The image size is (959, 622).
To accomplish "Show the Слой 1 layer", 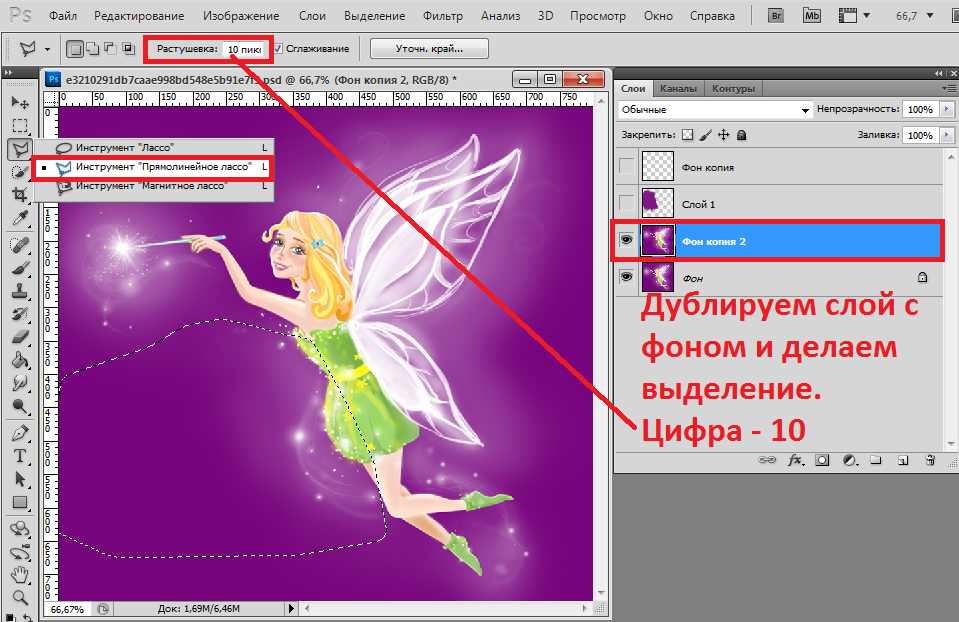I will coord(627,203).
